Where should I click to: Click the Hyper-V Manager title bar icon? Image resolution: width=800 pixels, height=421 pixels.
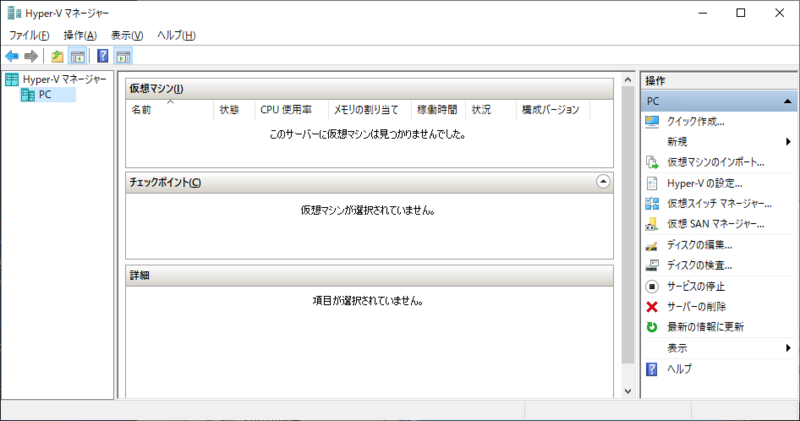coord(14,13)
